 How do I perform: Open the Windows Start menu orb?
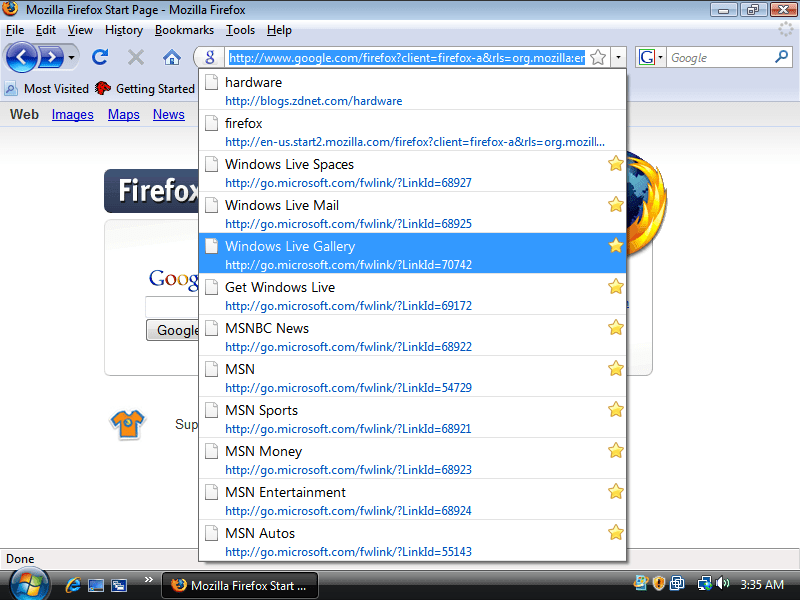(x=29, y=585)
